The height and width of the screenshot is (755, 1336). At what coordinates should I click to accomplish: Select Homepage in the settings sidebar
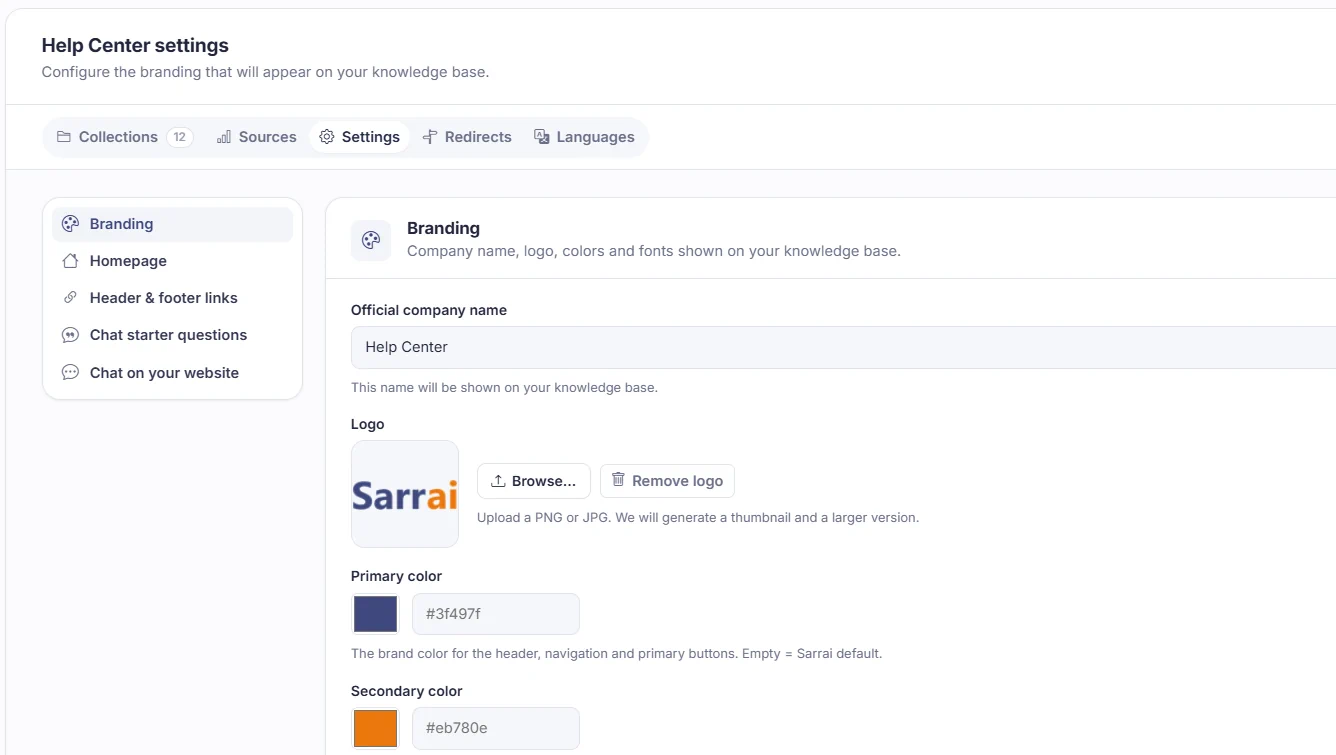(x=172, y=261)
